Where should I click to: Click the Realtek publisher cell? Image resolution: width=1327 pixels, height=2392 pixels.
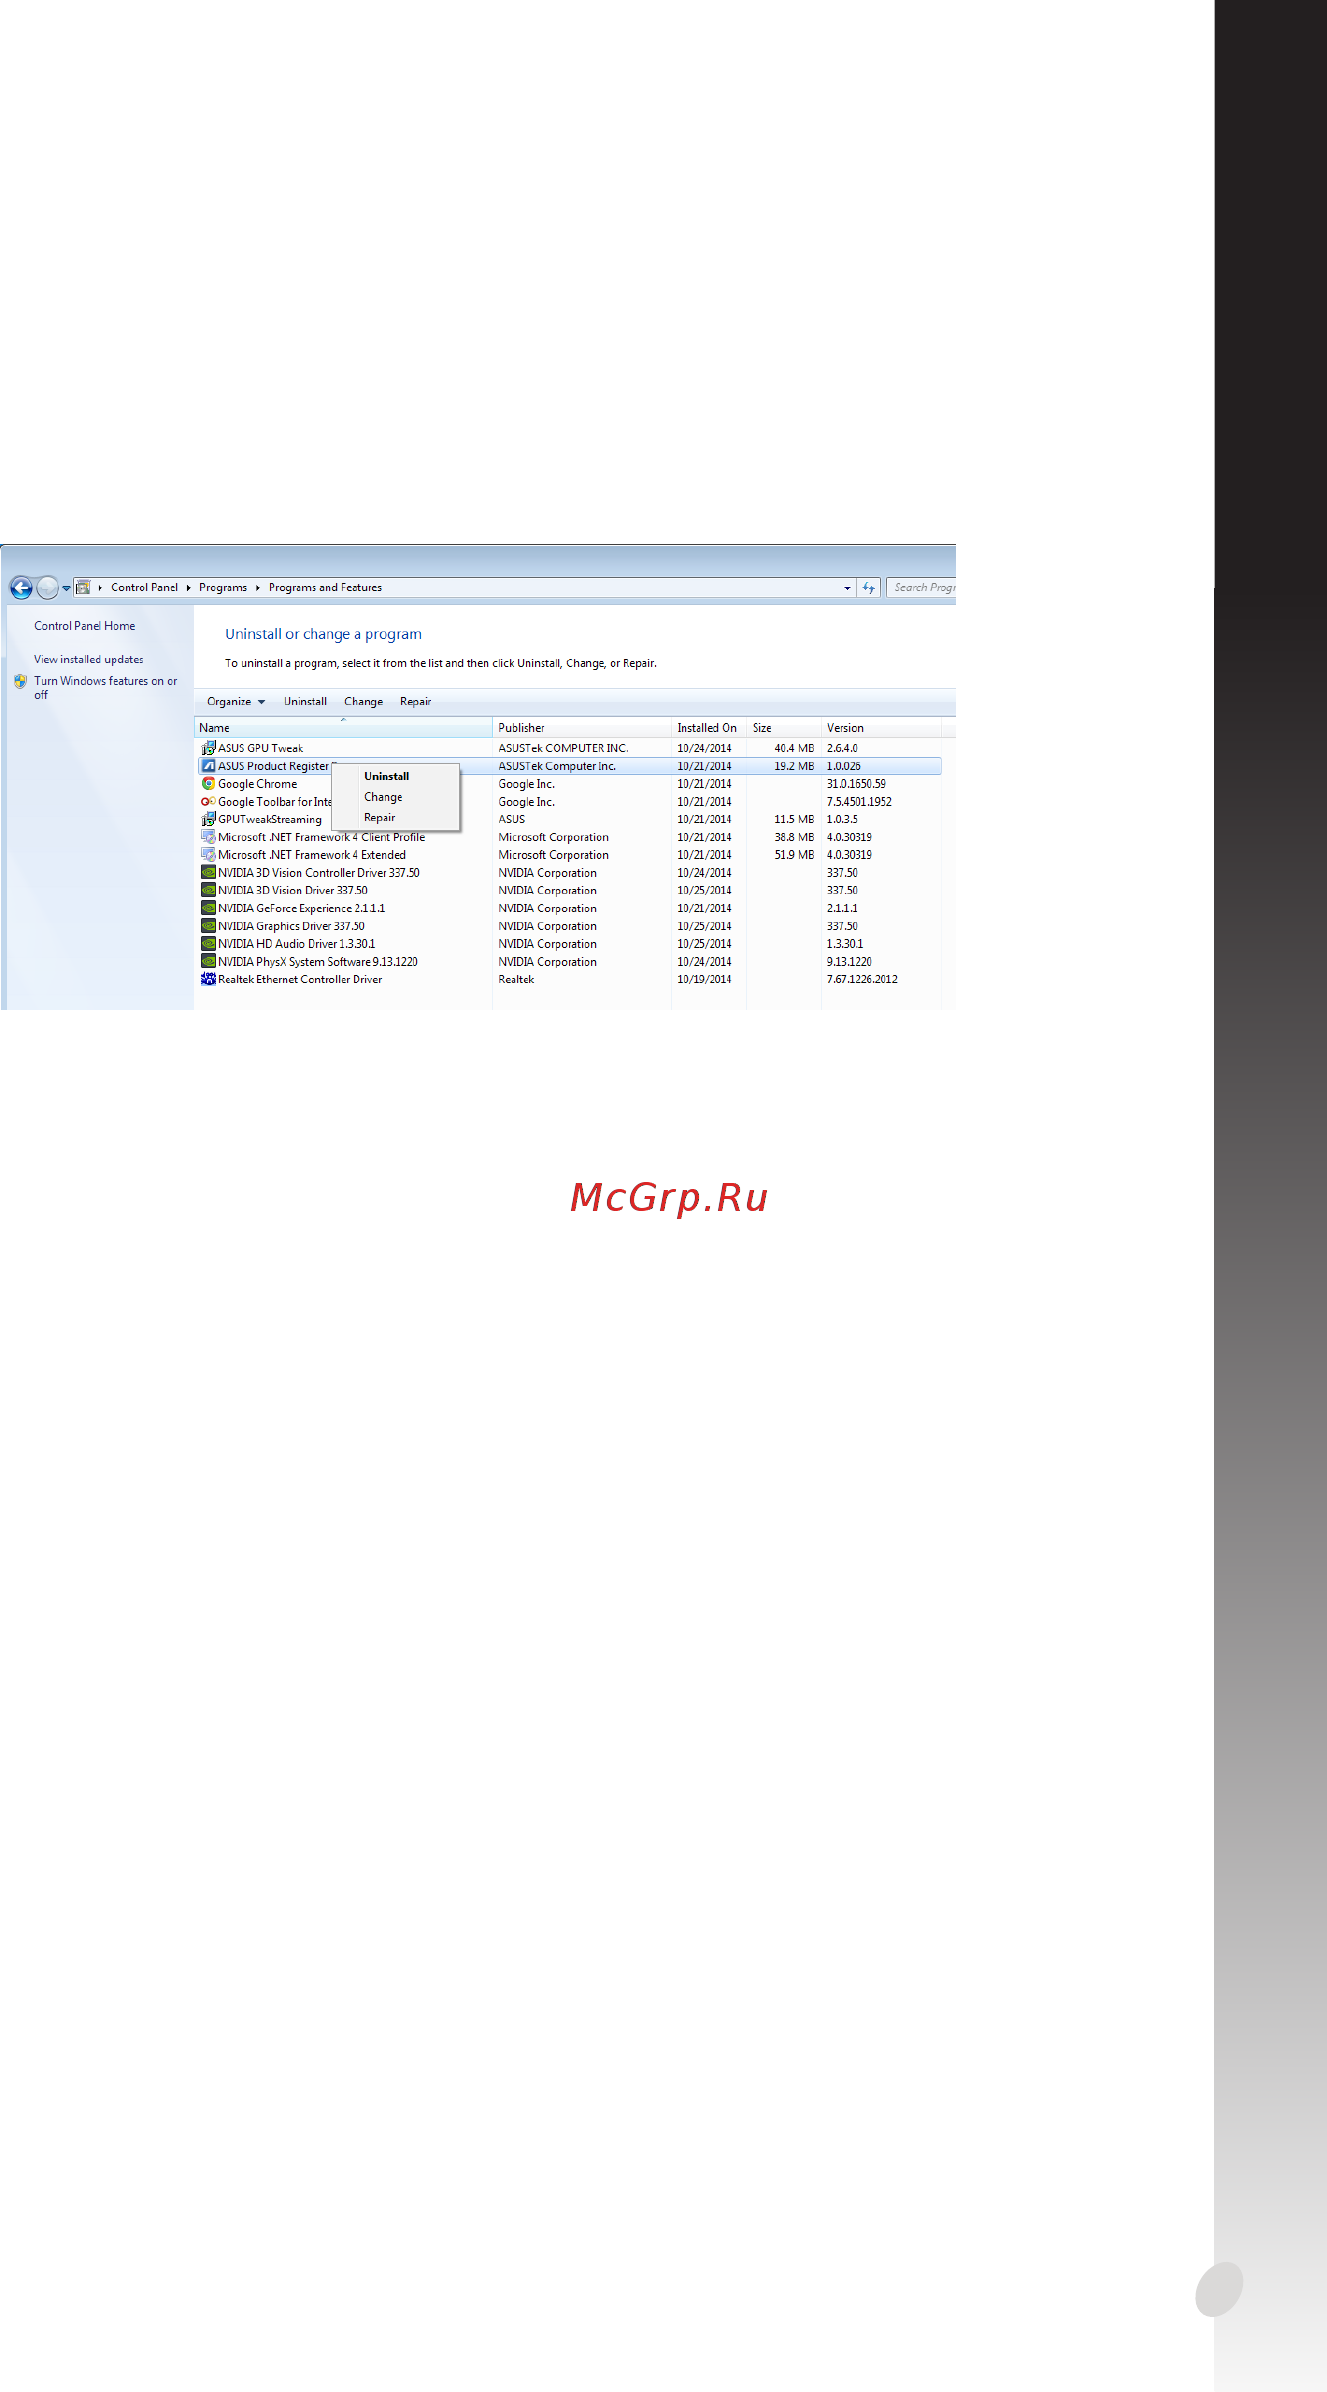coord(516,980)
